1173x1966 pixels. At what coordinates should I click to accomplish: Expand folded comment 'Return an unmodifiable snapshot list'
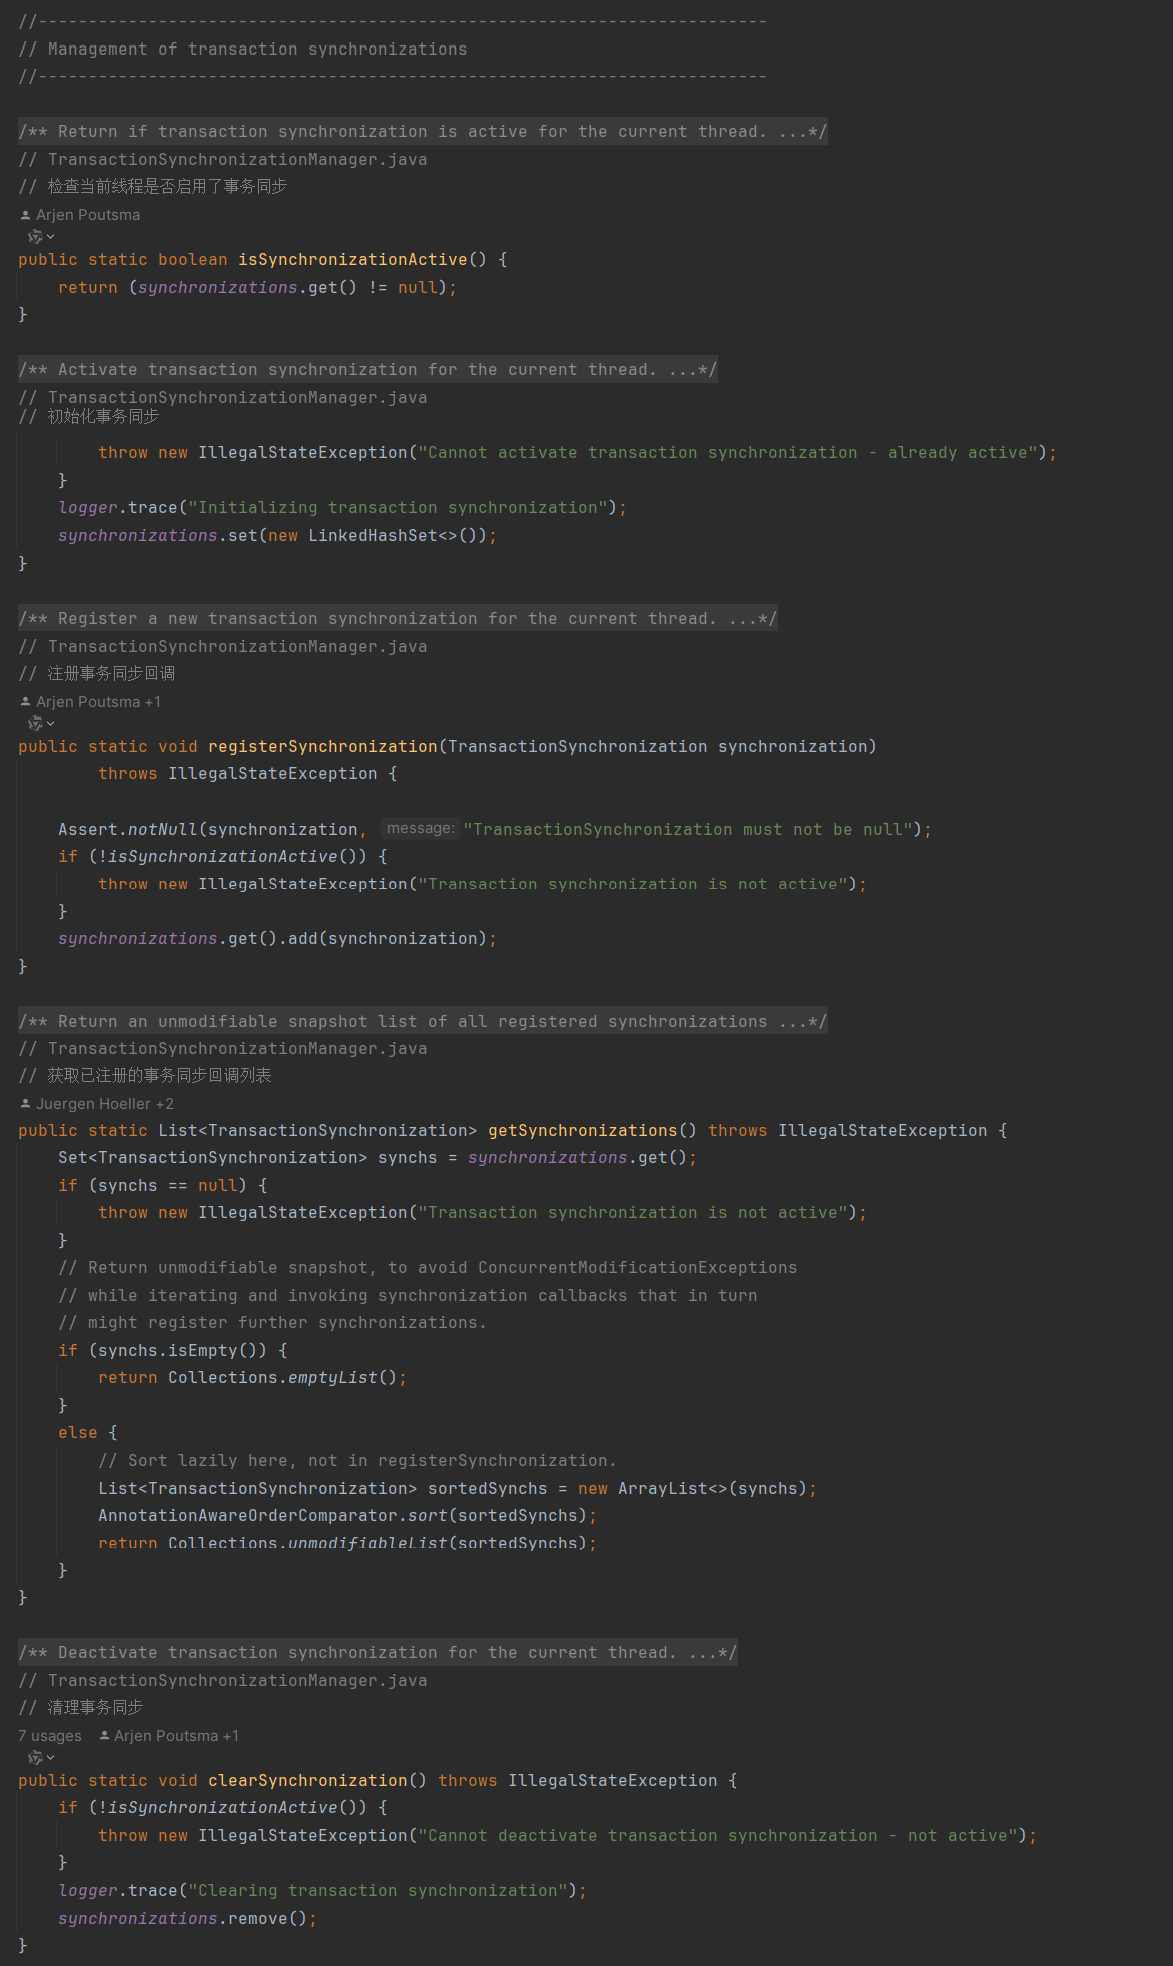tap(423, 1022)
